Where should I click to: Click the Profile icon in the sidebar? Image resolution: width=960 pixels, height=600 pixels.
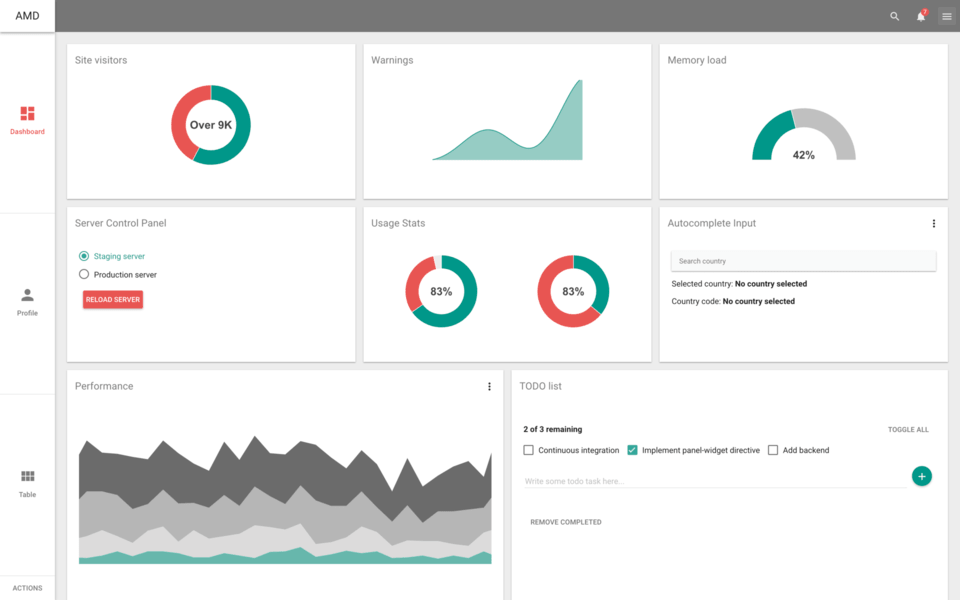click(x=27, y=294)
